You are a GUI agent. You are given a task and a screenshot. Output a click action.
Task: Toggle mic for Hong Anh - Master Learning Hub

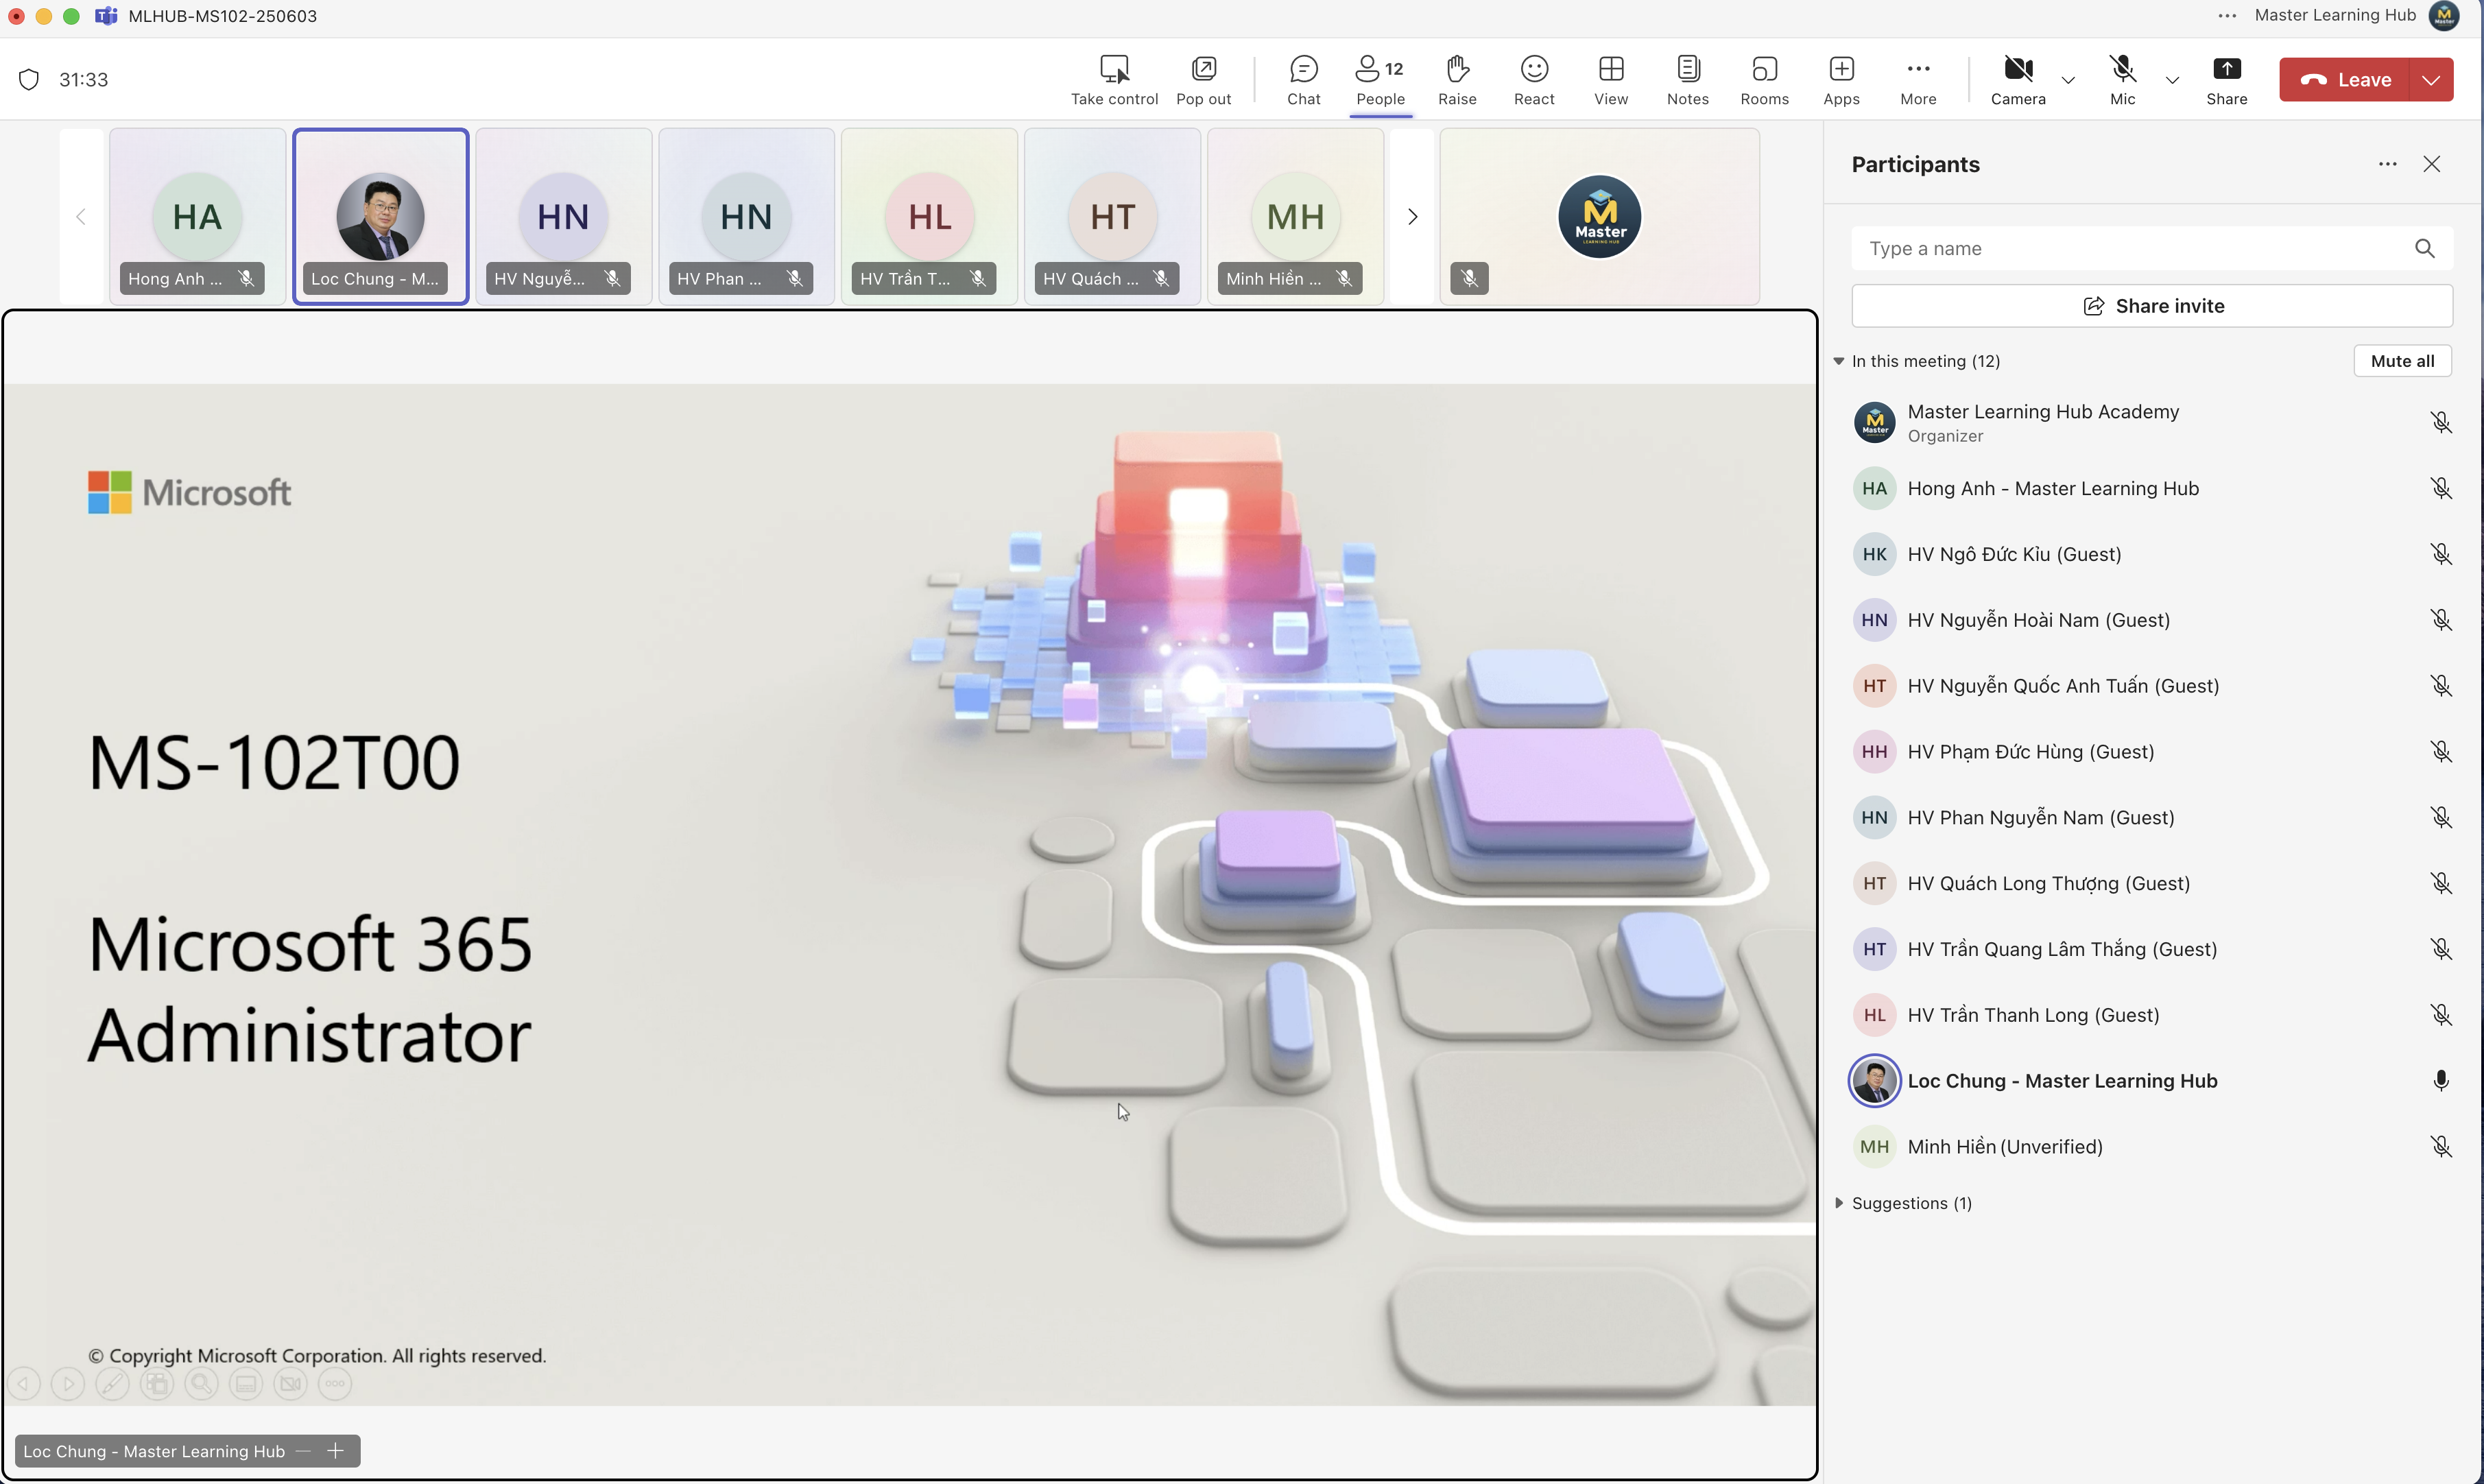click(x=2440, y=489)
